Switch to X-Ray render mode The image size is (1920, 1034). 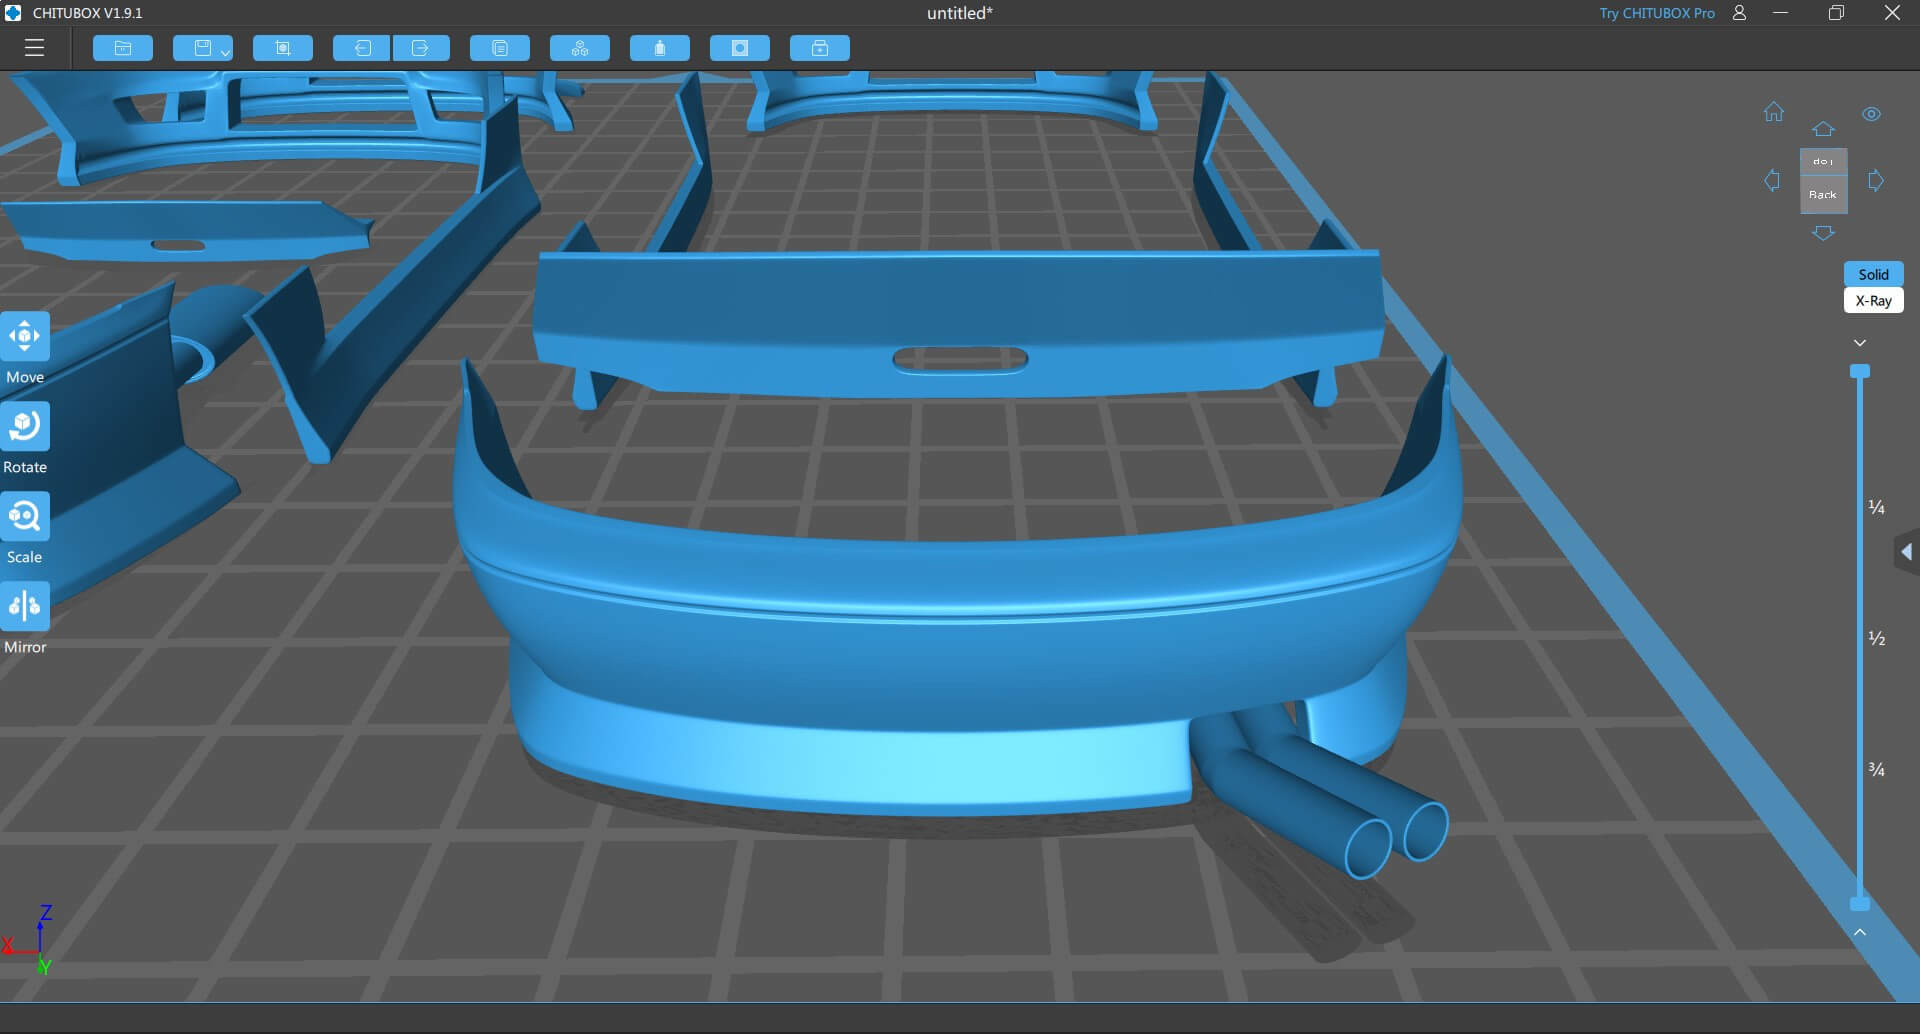click(x=1873, y=301)
